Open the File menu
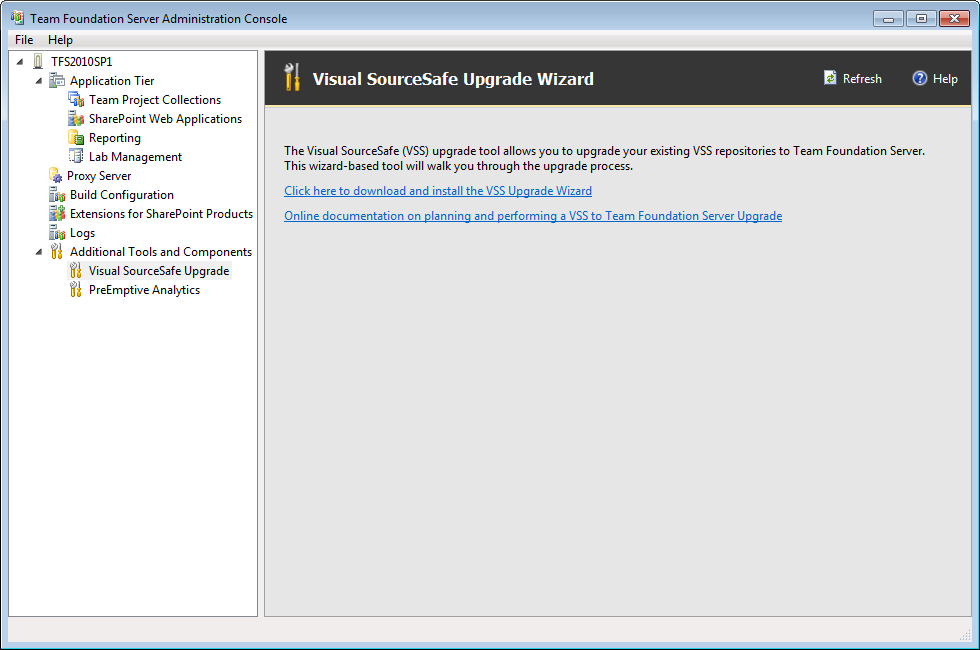This screenshot has width=980, height=650. (x=23, y=39)
